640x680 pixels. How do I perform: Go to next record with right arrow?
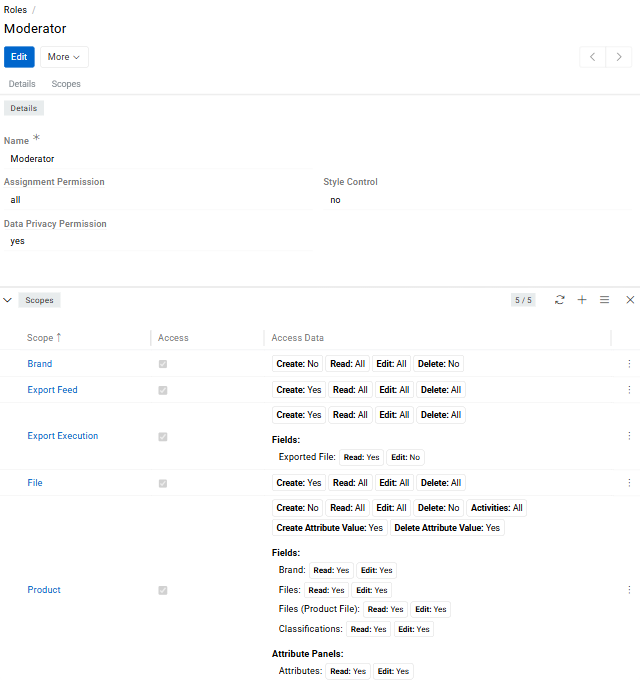[x=619, y=57]
